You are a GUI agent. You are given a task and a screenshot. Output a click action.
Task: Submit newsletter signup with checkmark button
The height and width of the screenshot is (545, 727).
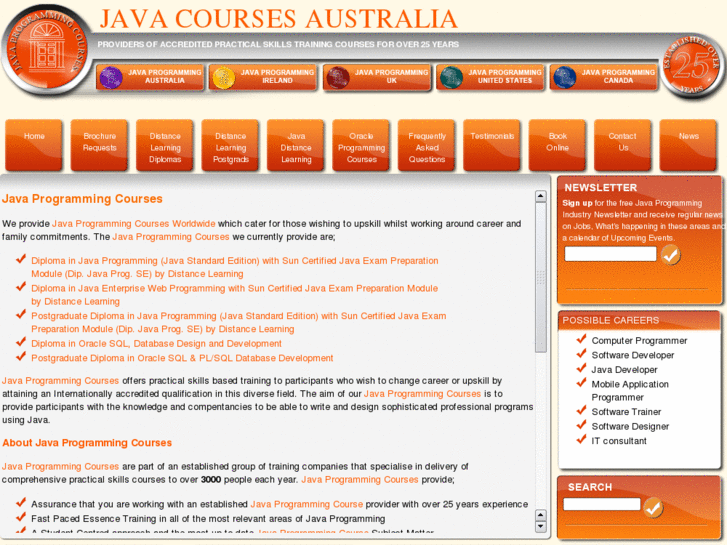click(x=670, y=255)
